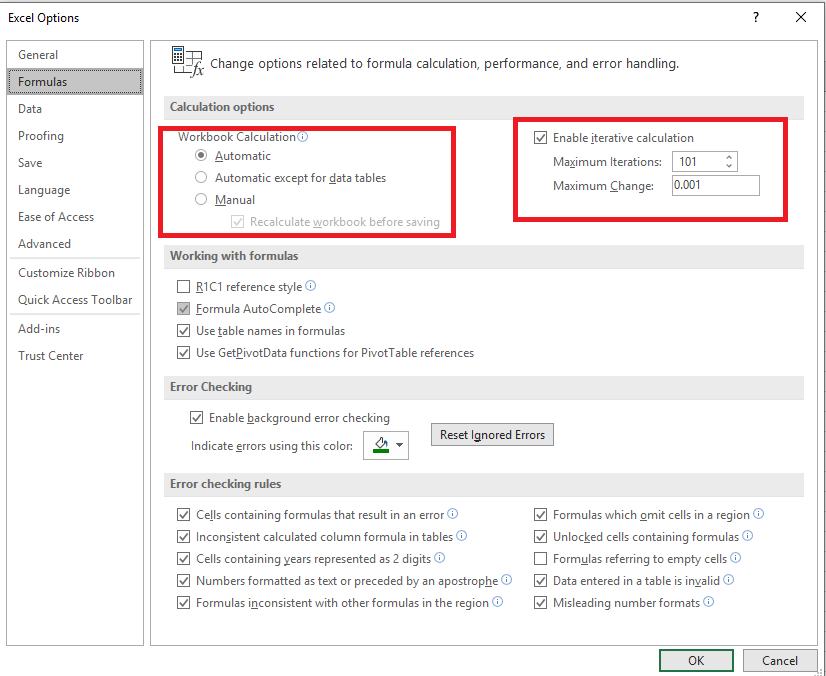This screenshot has height=676, width=826.
Task: Open Quick Access Toolbar settings
Action: [x=75, y=300]
